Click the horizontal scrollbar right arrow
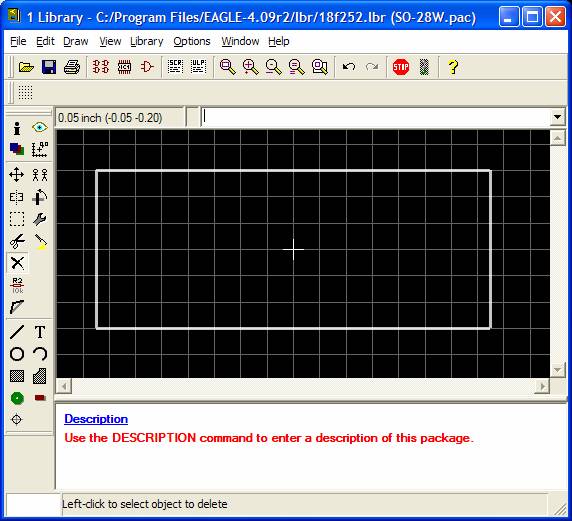The image size is (572, 521). (542, 386)
